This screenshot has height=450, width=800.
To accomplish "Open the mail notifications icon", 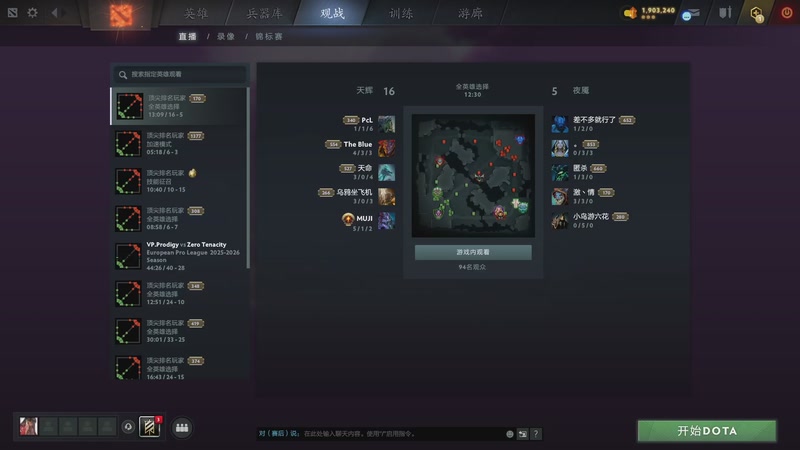I will (x=691, y=14).
